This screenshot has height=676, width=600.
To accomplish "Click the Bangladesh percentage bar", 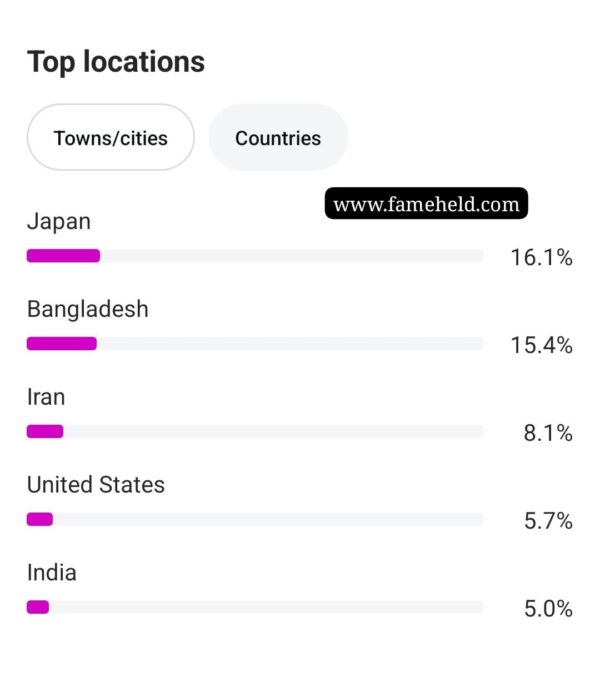I will click(x=255, y=344).
